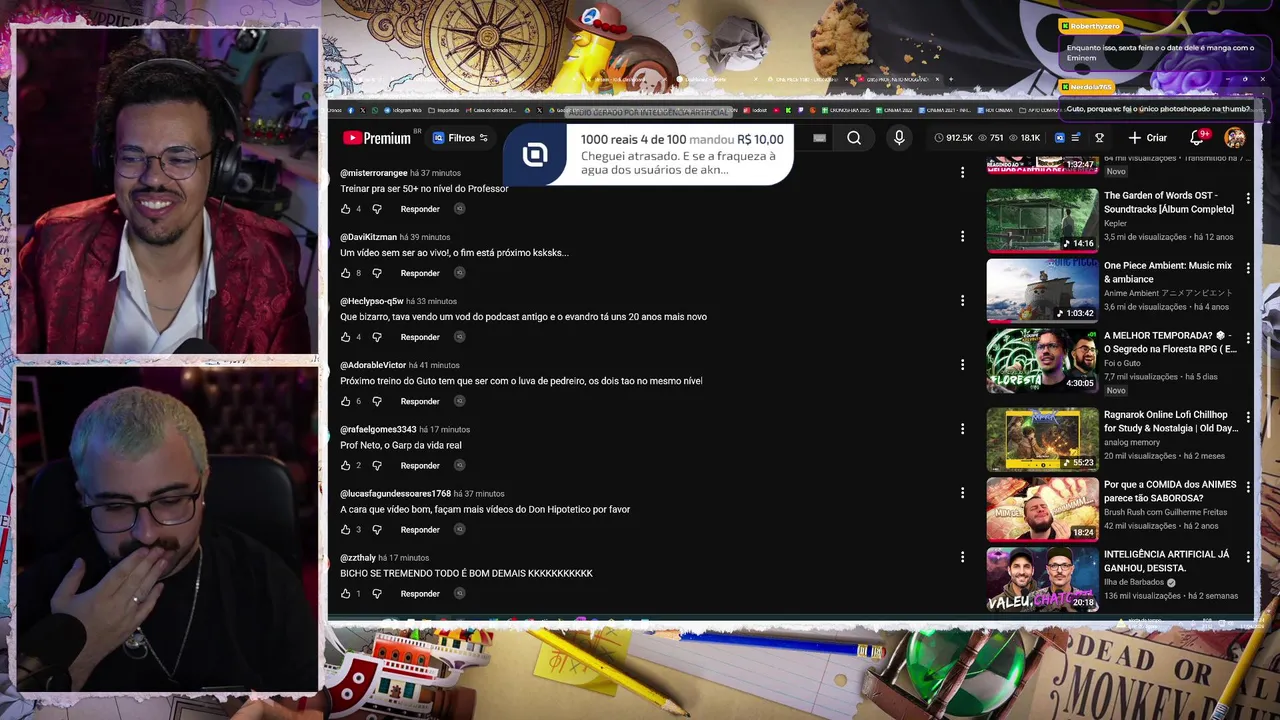Open Inteligência Artificial Já Ganhou thumbnail

[x=1042, y=578]
